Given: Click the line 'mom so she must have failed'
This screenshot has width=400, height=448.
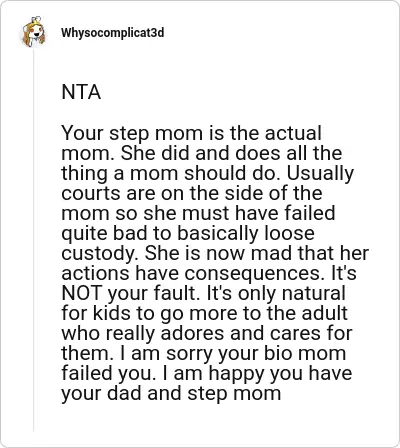Looking at the screenshot, I should point(198,213).
